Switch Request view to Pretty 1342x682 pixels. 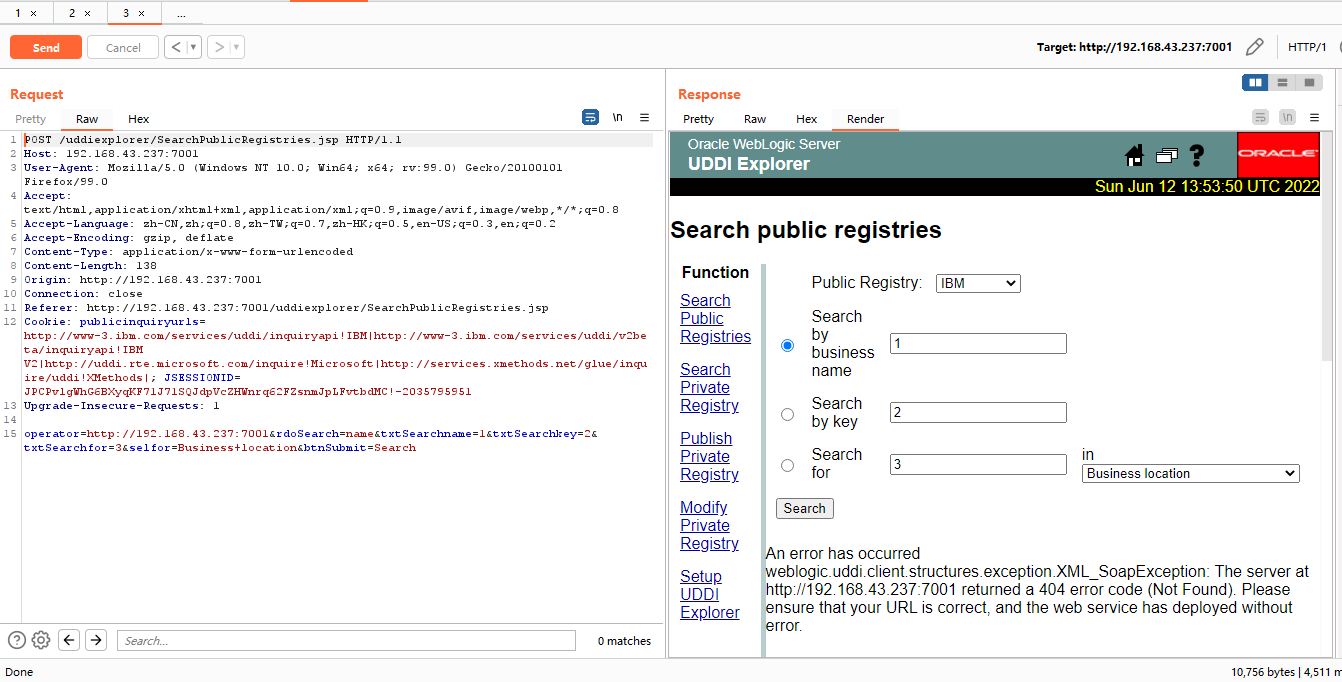[x=31, y=119]
